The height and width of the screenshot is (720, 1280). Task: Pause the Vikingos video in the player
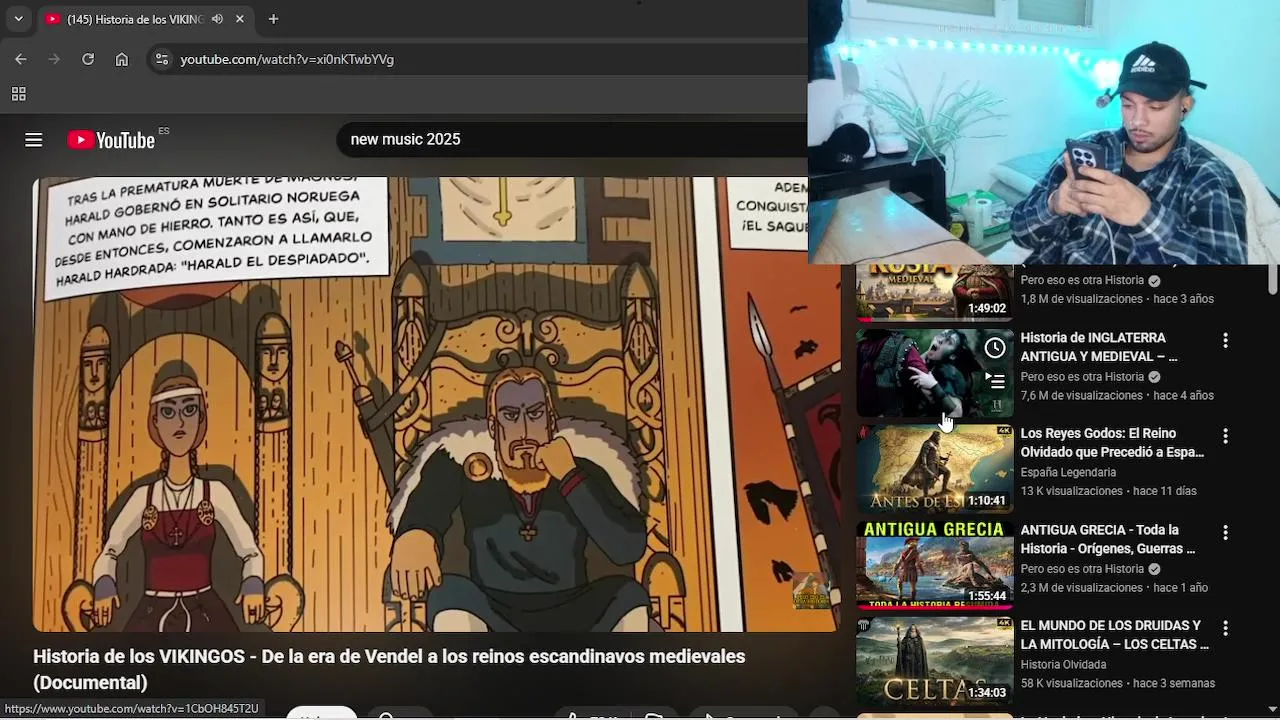point(436,404)
